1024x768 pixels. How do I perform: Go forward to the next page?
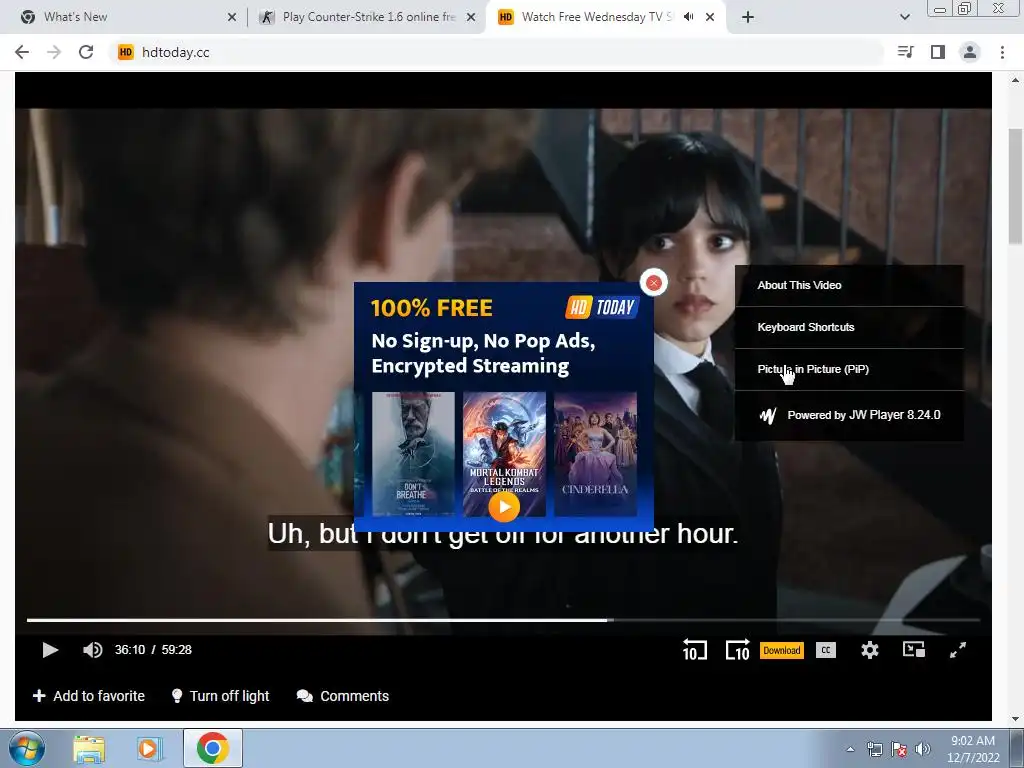click(54, 52)
